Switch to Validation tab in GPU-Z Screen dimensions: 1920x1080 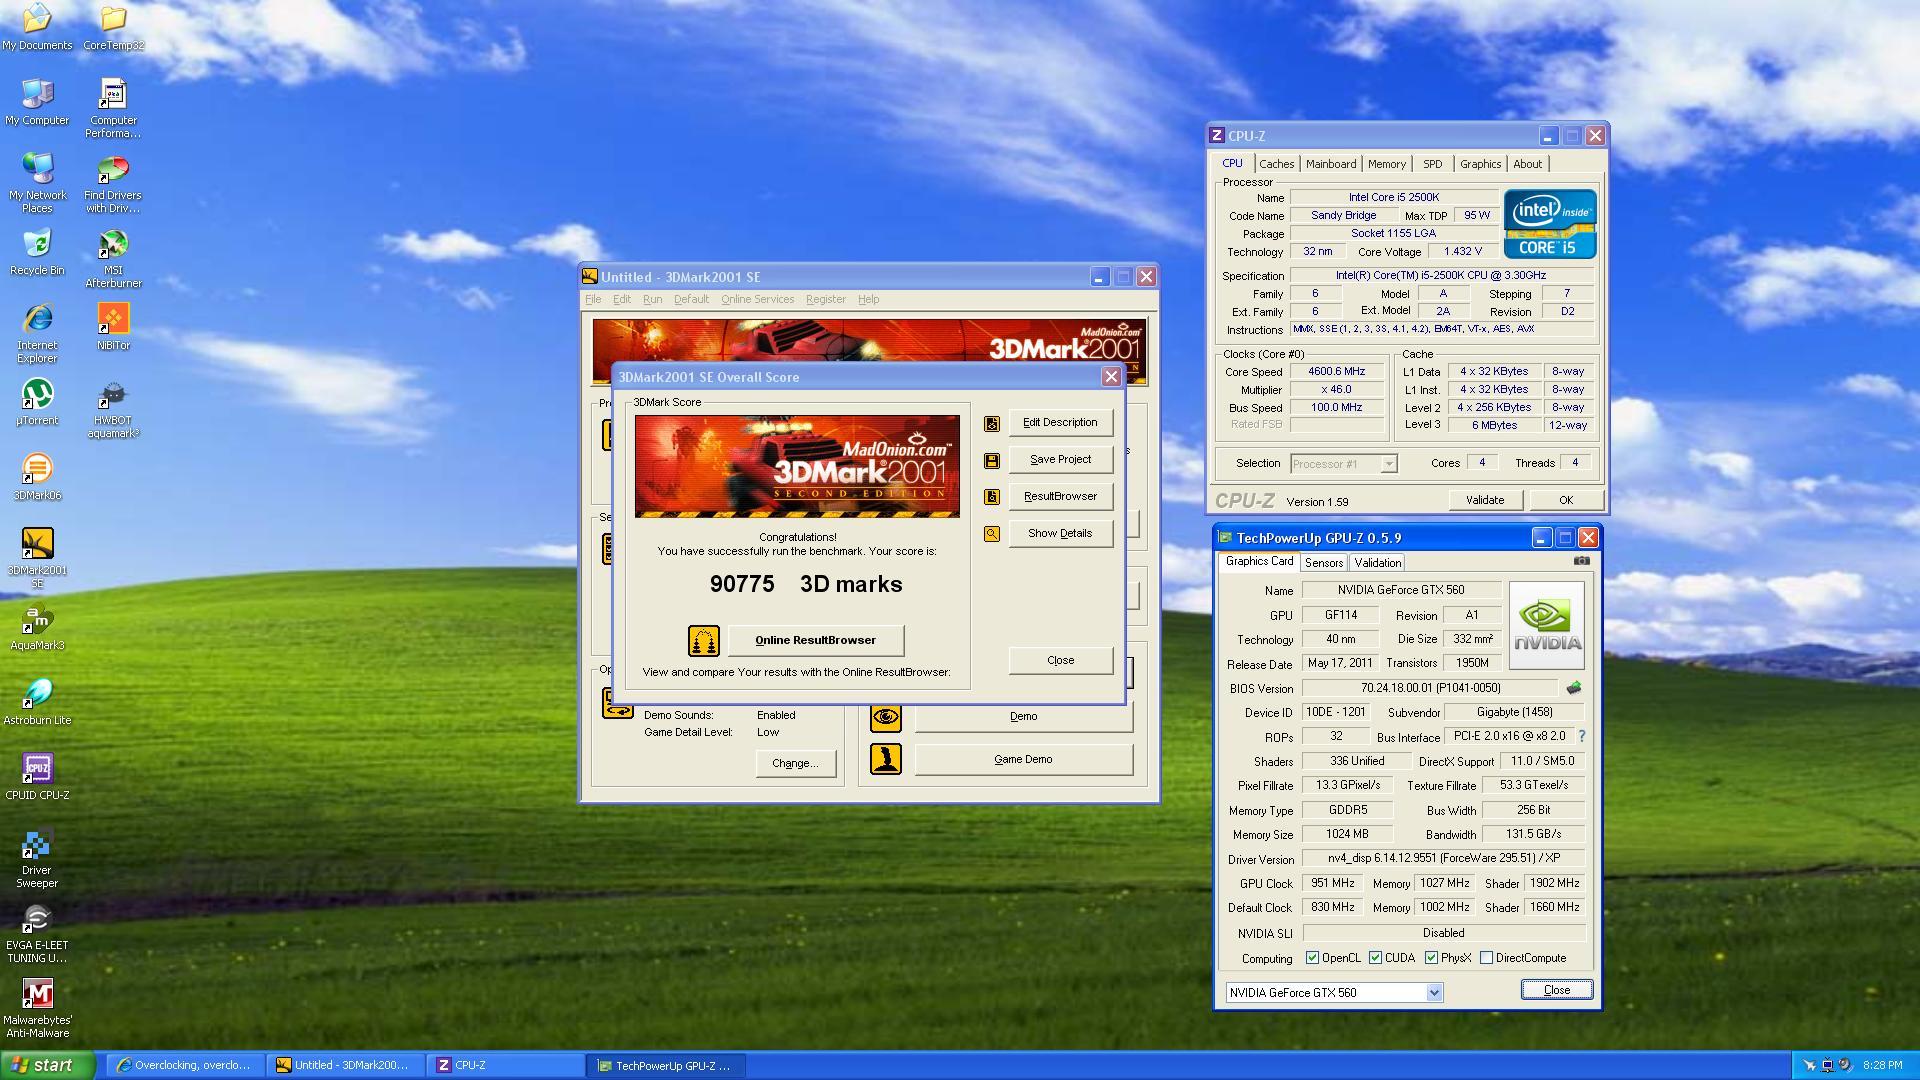pos(1377,563)
